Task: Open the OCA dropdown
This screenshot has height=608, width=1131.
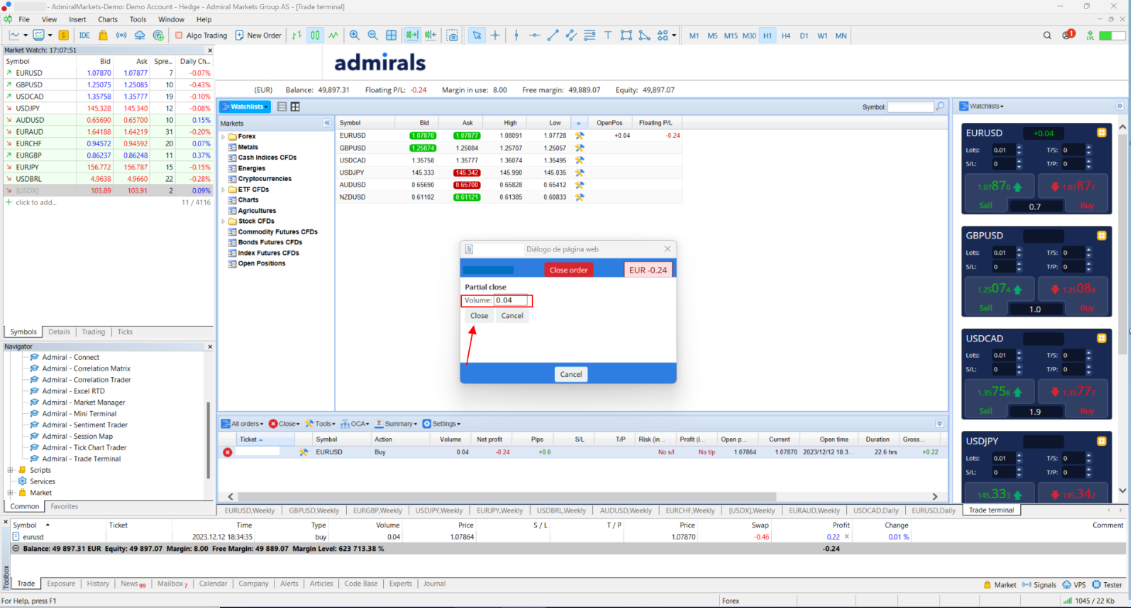Action: (355, 424)
